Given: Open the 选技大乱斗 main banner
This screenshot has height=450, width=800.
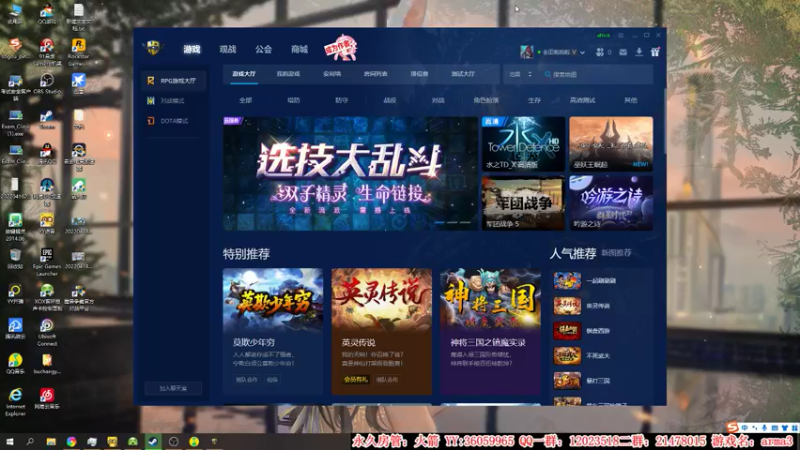Looking at the screenshot, I should point(351,173).
